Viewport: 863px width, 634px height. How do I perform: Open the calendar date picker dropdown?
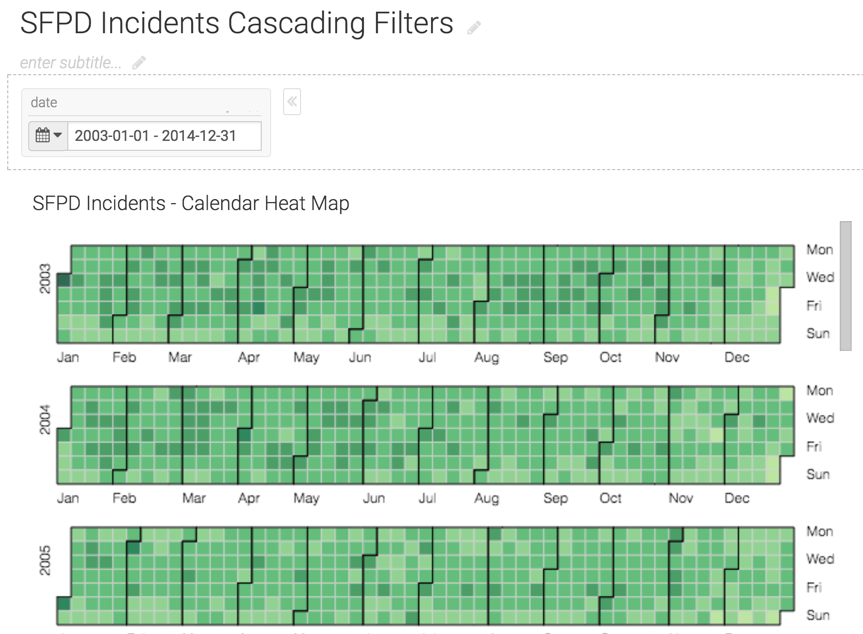tap(48, 135)
